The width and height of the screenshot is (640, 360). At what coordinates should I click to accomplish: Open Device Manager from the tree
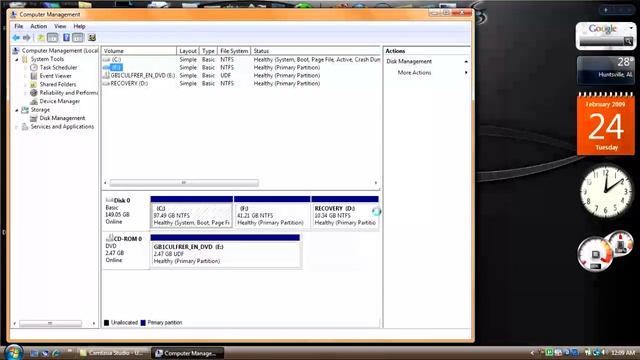[60, 101]
